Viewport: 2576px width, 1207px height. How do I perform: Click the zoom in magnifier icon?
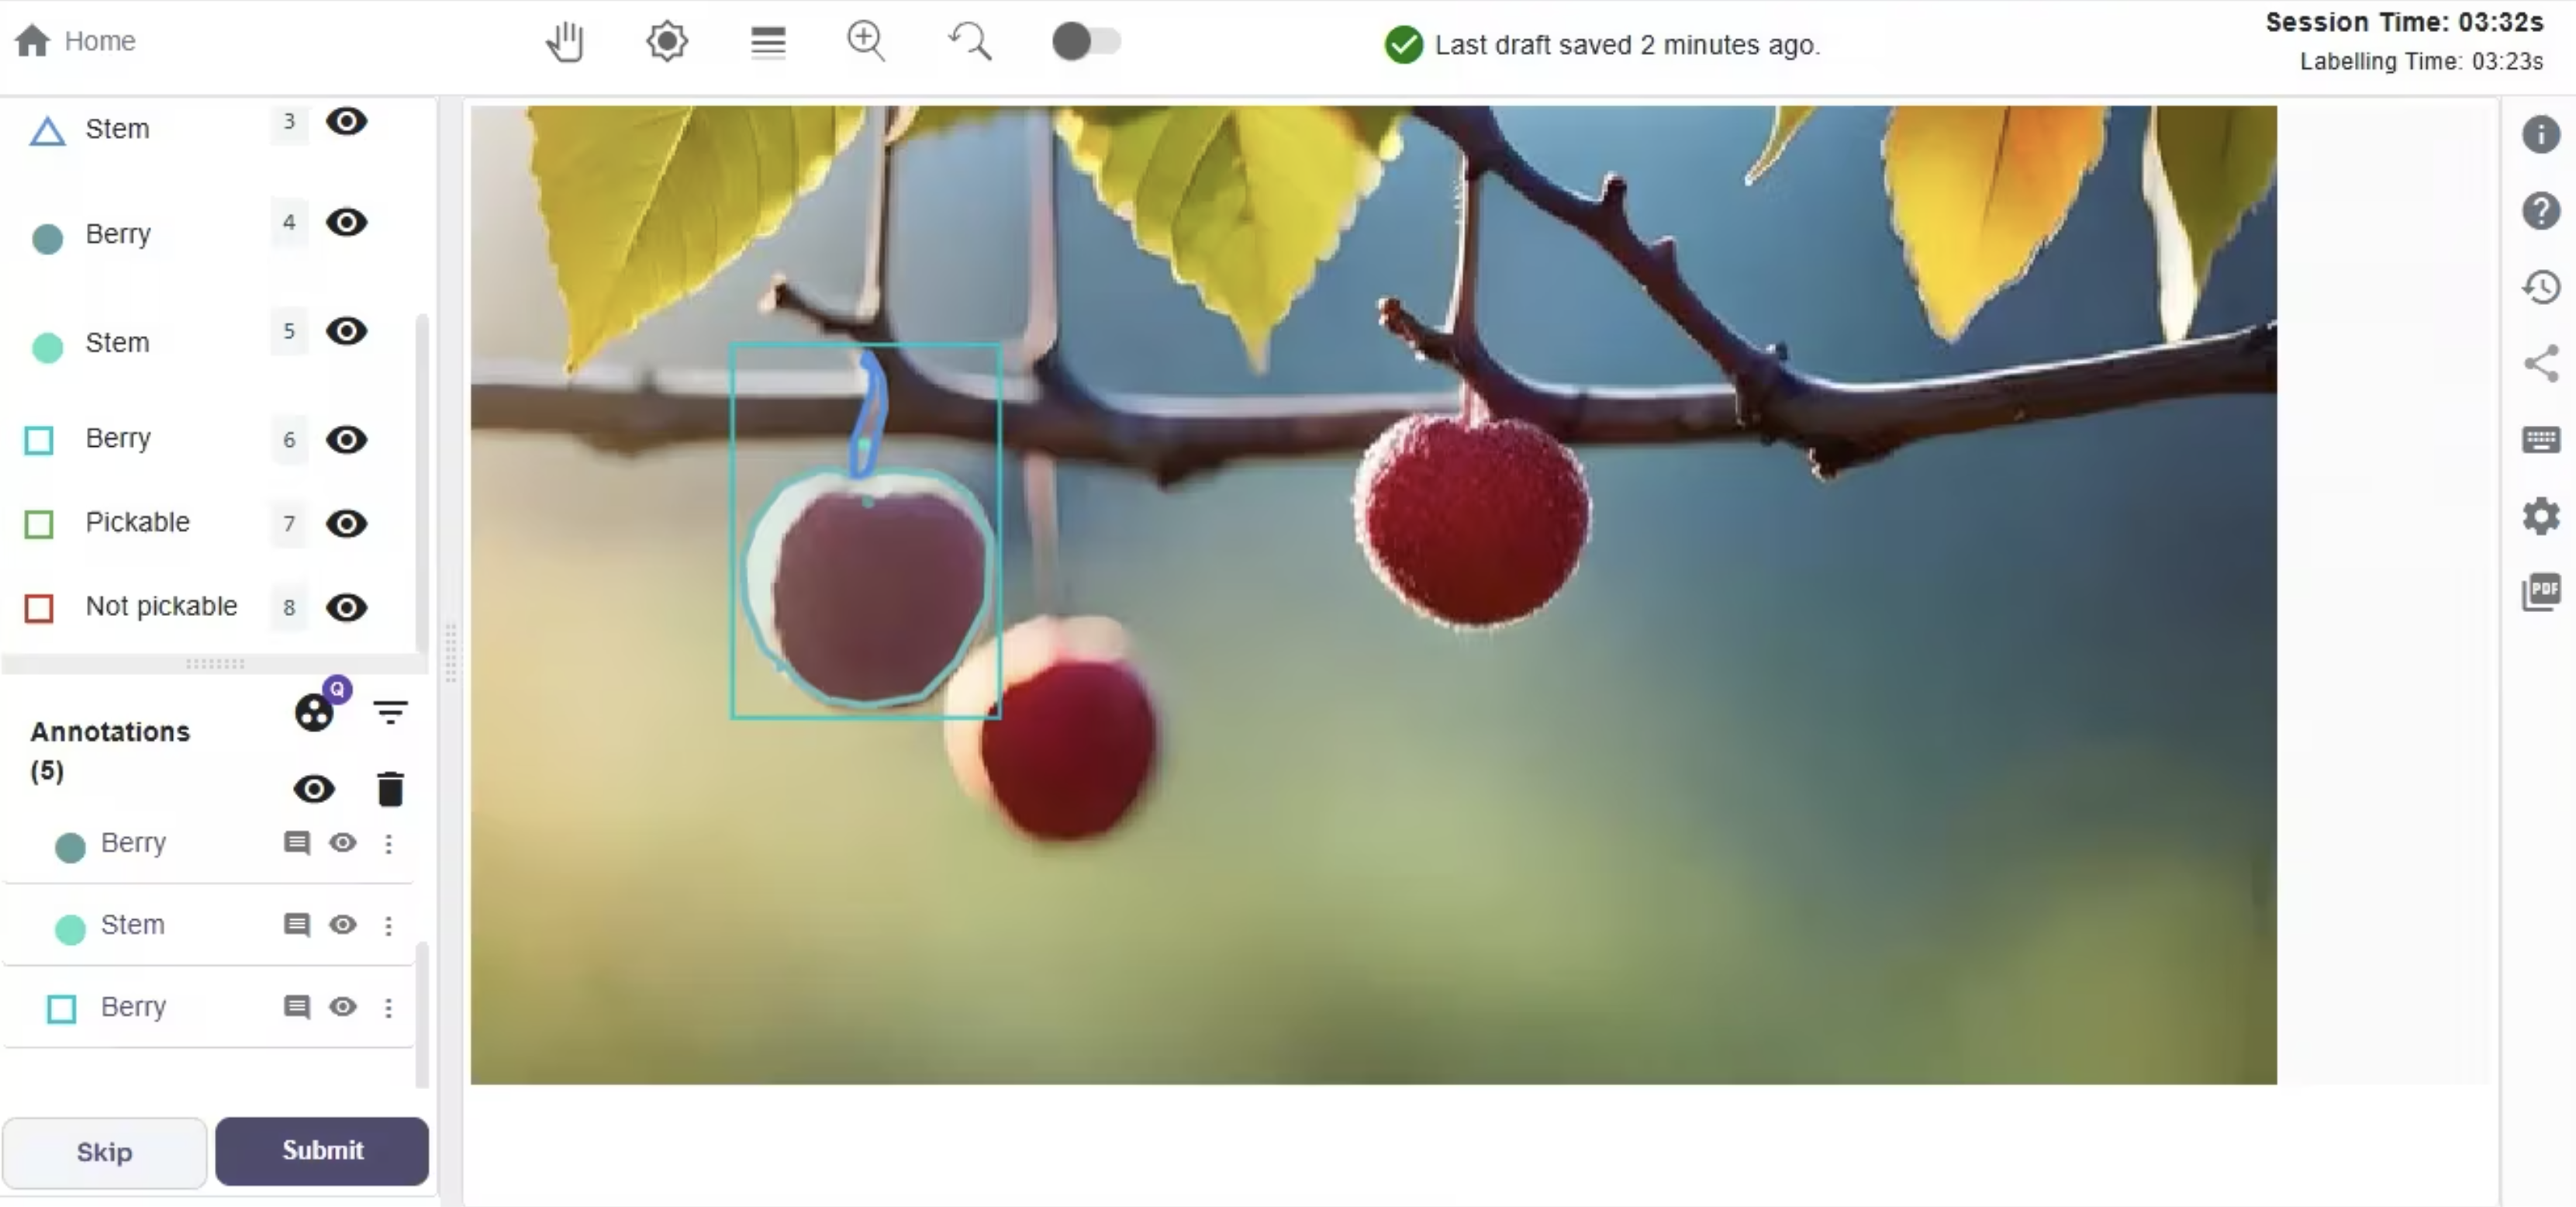(866, 42)
